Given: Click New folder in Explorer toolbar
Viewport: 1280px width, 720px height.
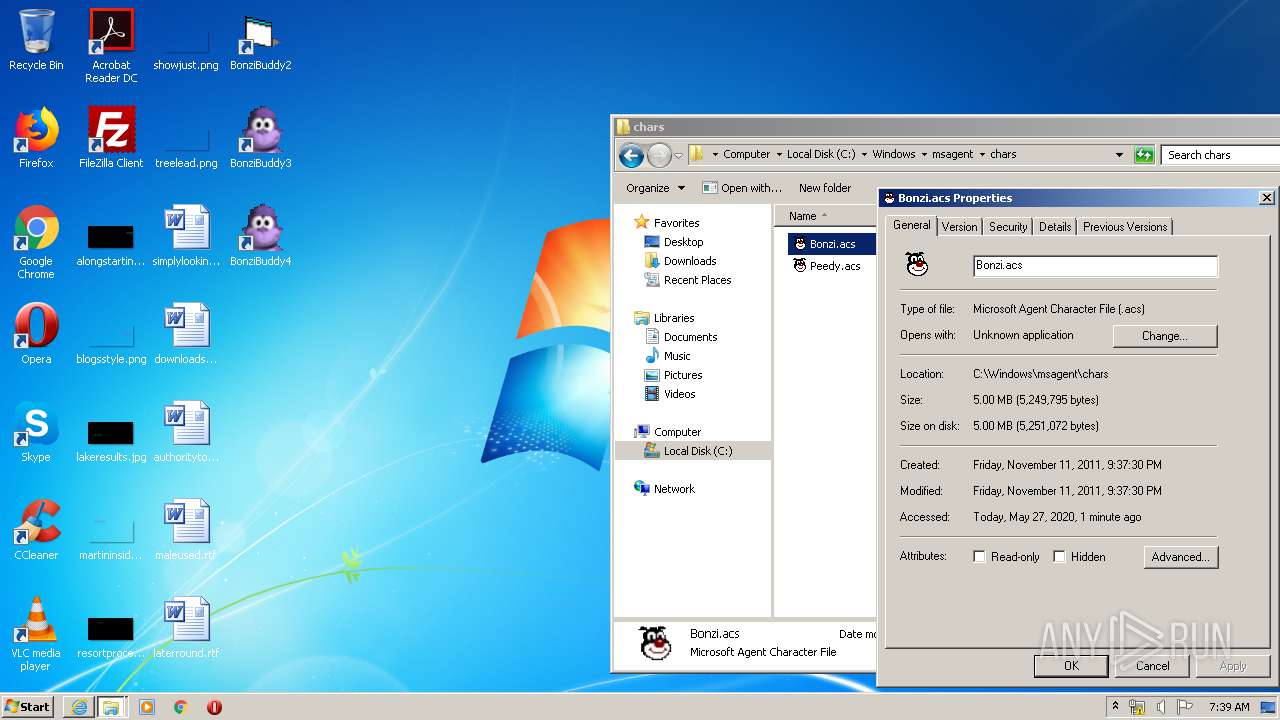Looking at the screenshot, I should click(x=825, y=188).
